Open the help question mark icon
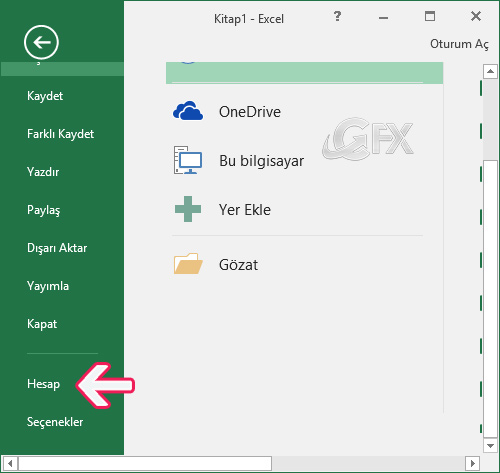 tap(337, 16)
